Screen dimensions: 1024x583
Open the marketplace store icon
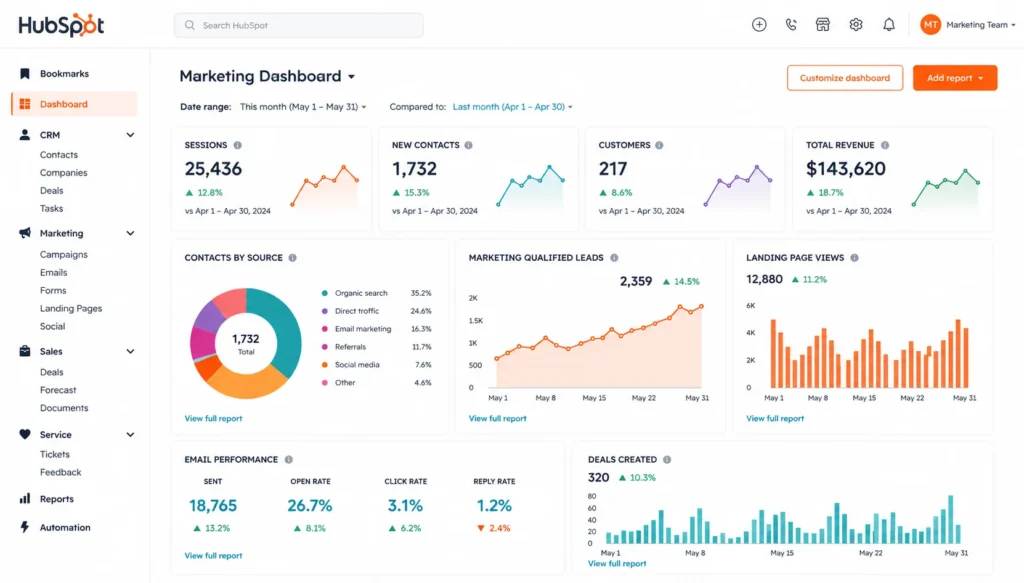[x=823, y=25]
